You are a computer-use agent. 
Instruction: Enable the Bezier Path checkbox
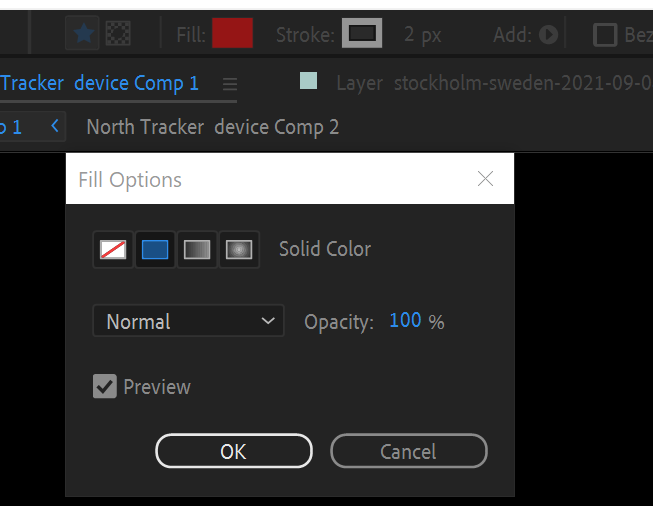[605, 35]
